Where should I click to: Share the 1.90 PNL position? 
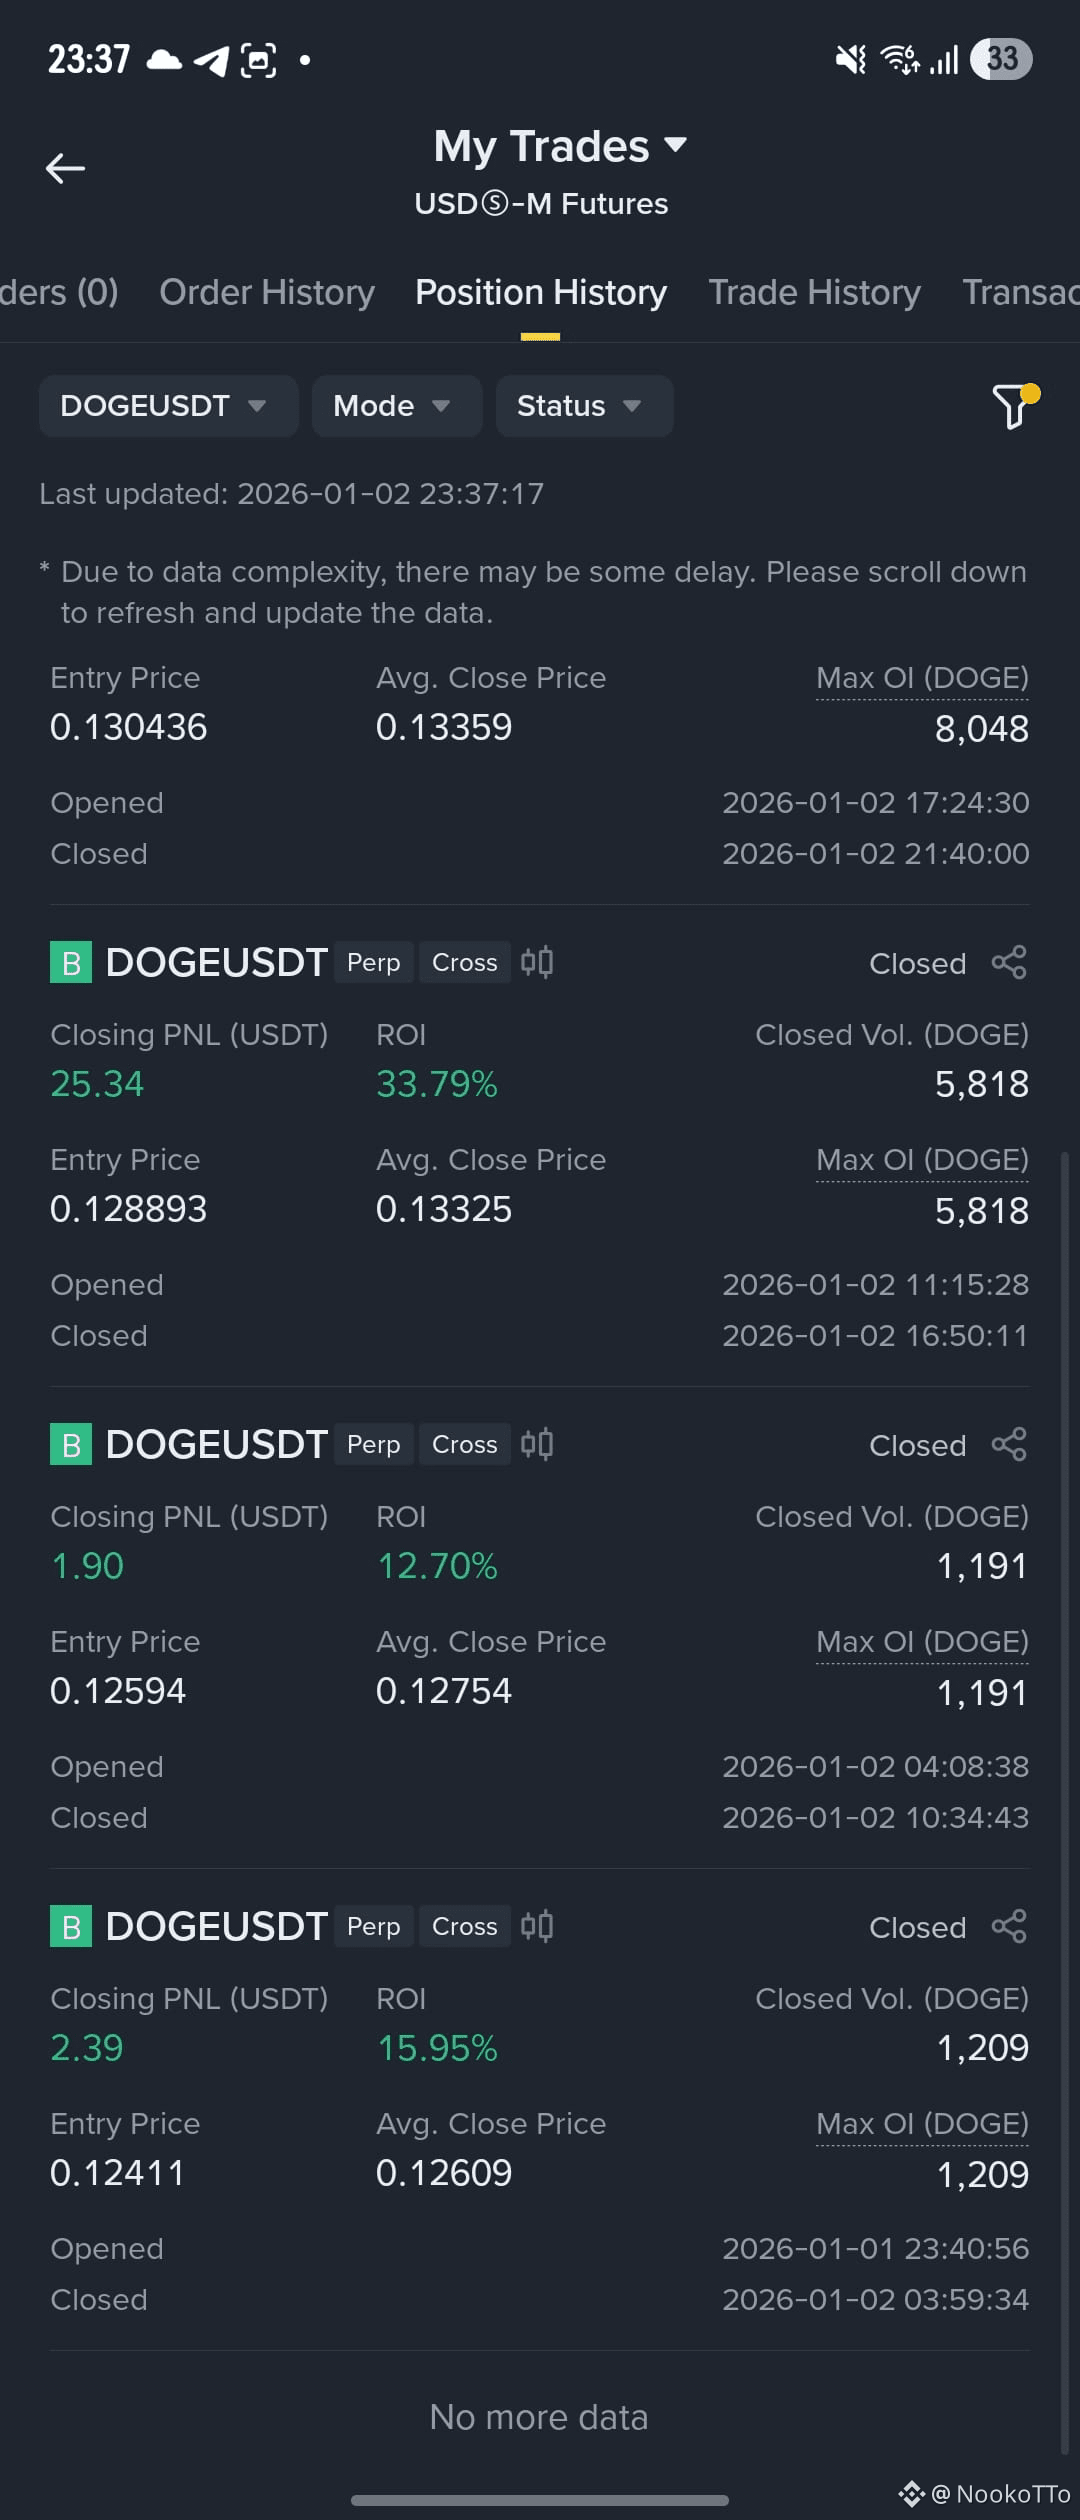point(1009,1445)
